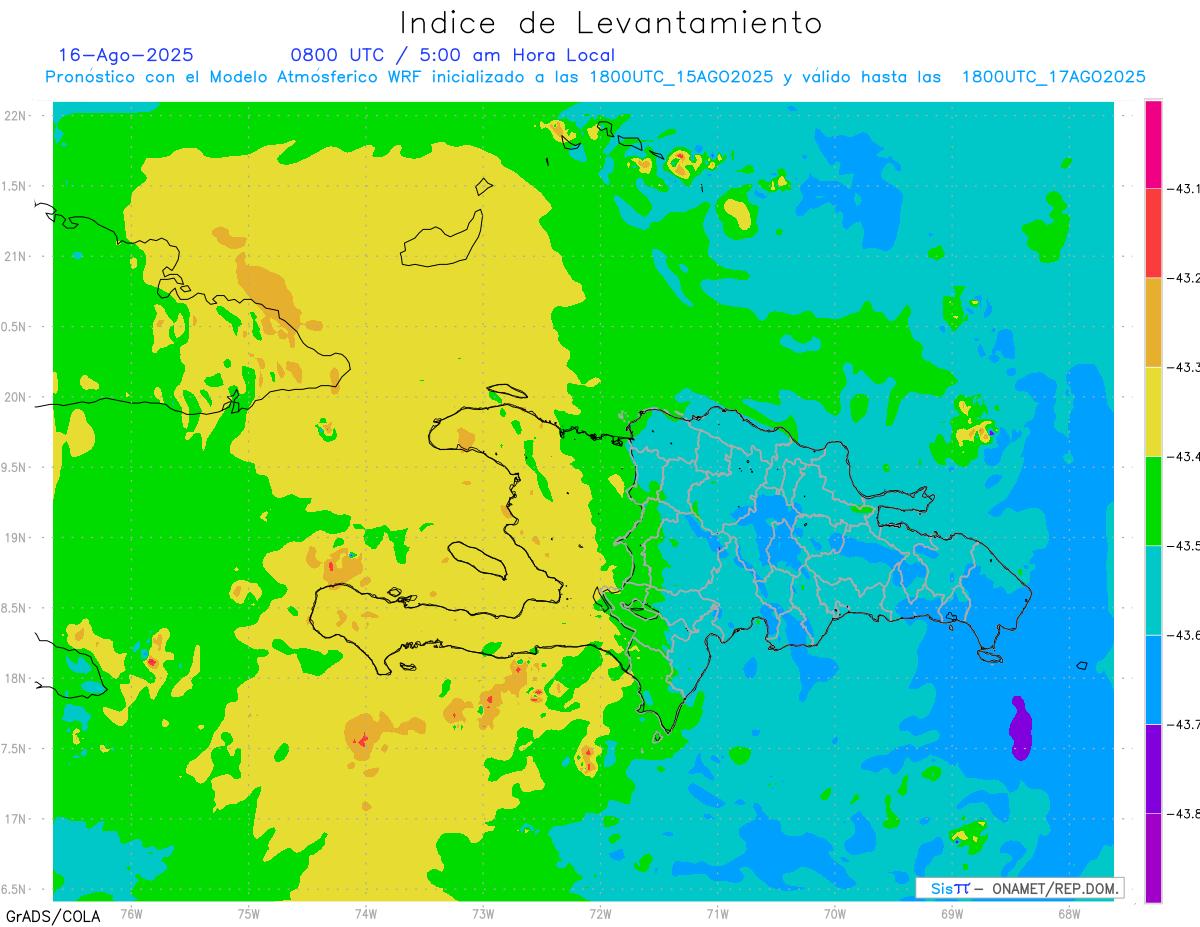Viewport: 1200px width, 927px height.
Task: Pick the red legend color between -43.1 and -43.2
Action: click(x=1153, y=233)
